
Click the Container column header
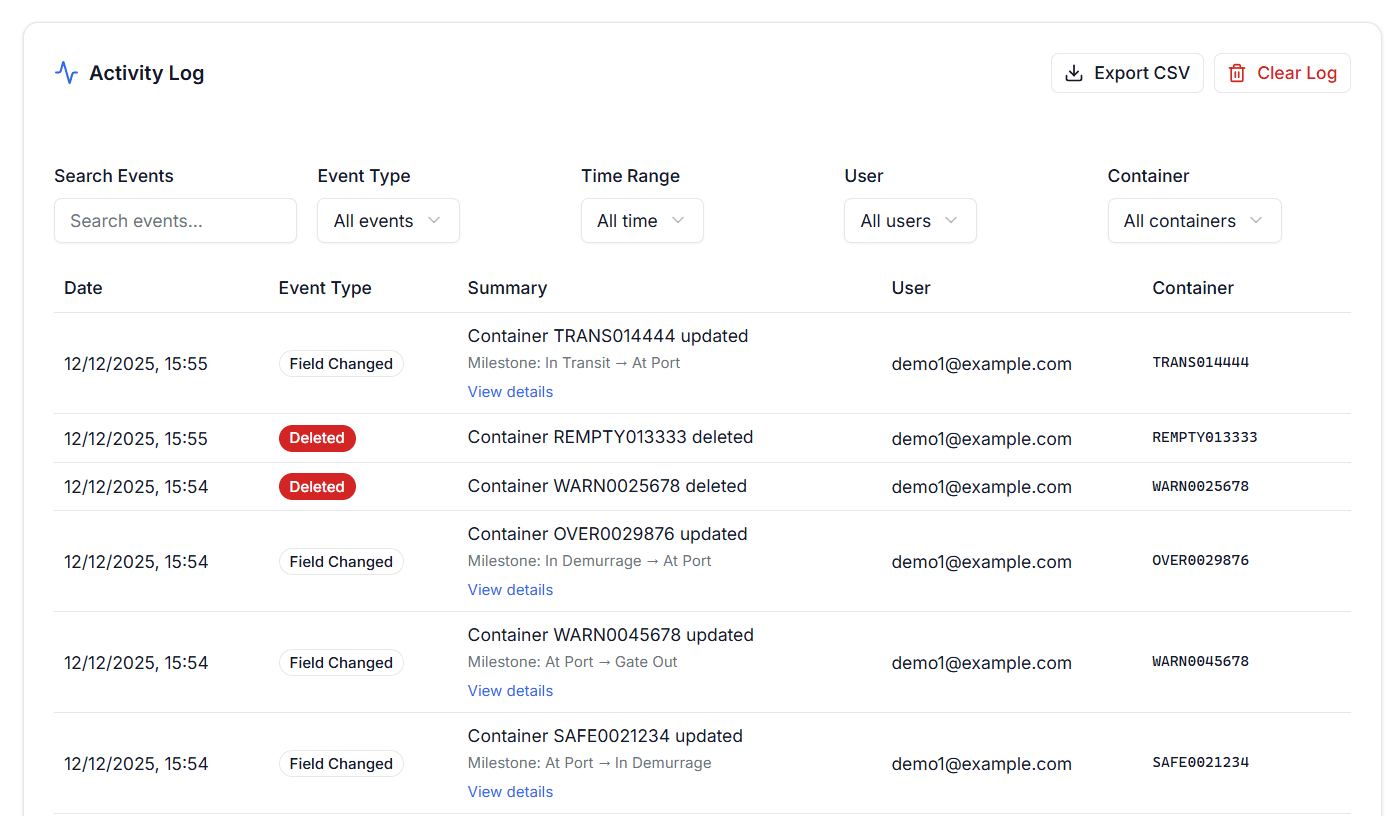click(x=1192, y=288)
